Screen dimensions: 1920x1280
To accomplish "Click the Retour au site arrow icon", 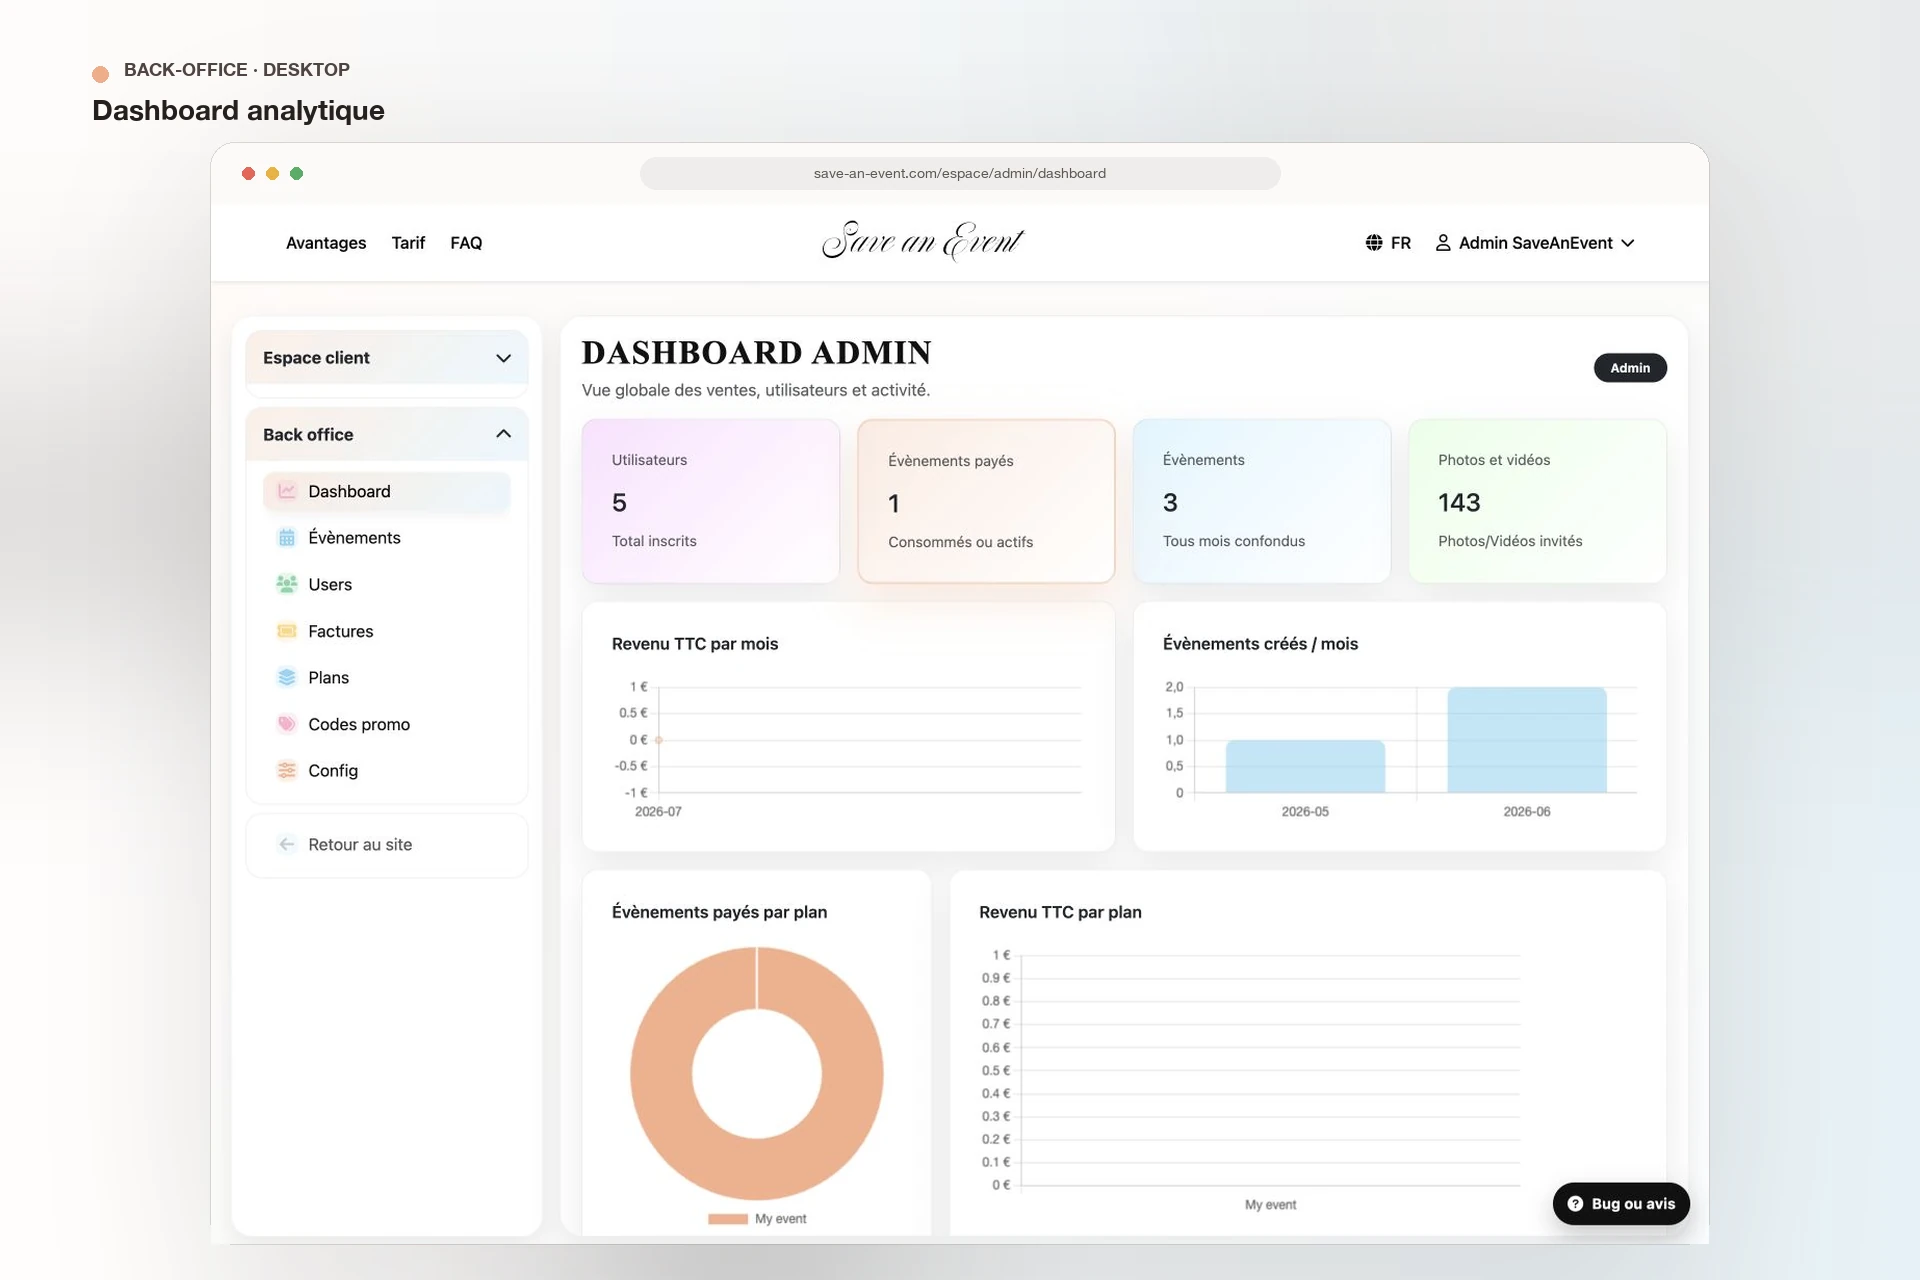I will click(x=287, y=844).
